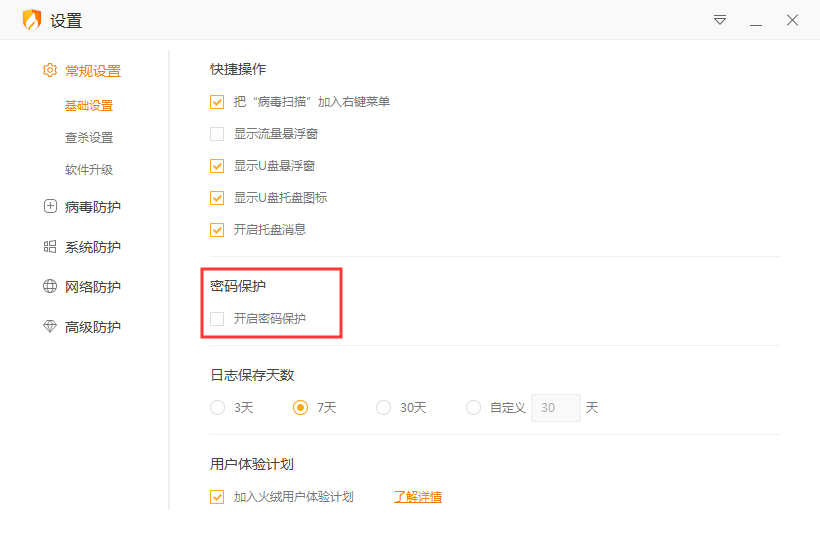Switch to 软件升级 settings page
This screenshot has height=540, width=820.
click(x=89, y=170)
